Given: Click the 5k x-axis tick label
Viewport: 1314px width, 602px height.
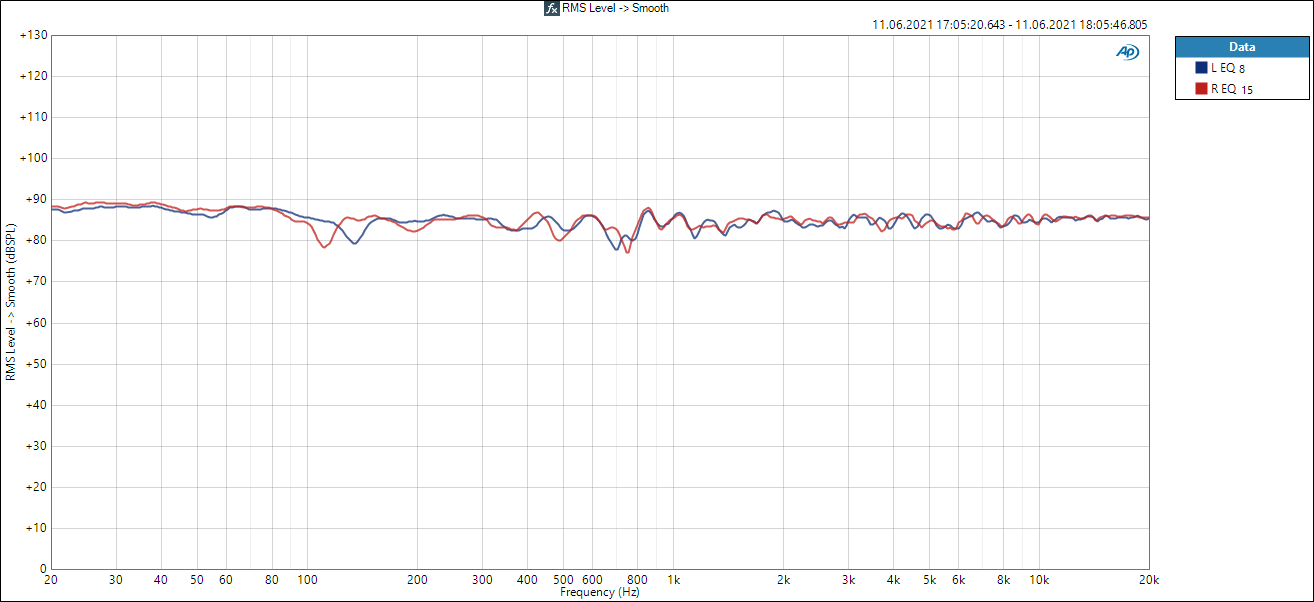Looking at the screenshot, I should (x=930, y=580).
